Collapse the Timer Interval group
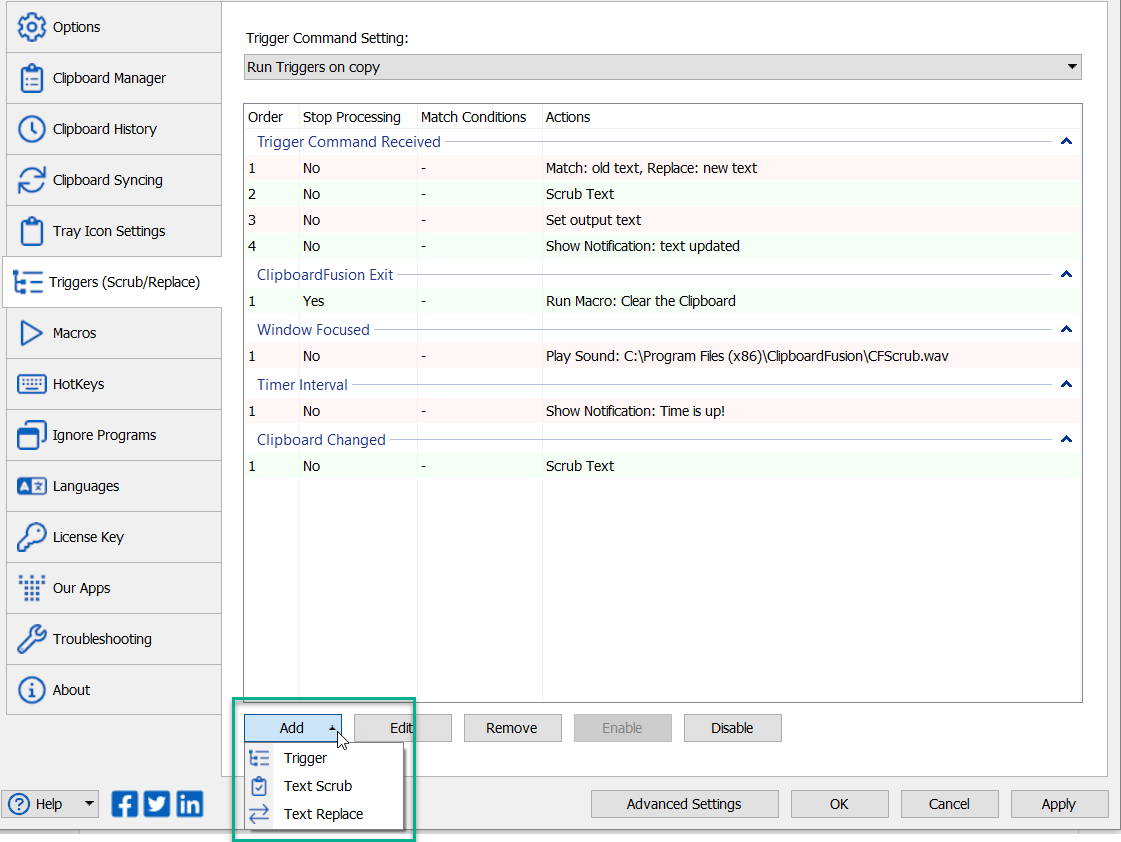This screenshot has height=842, width=1121. point(1066,385)
